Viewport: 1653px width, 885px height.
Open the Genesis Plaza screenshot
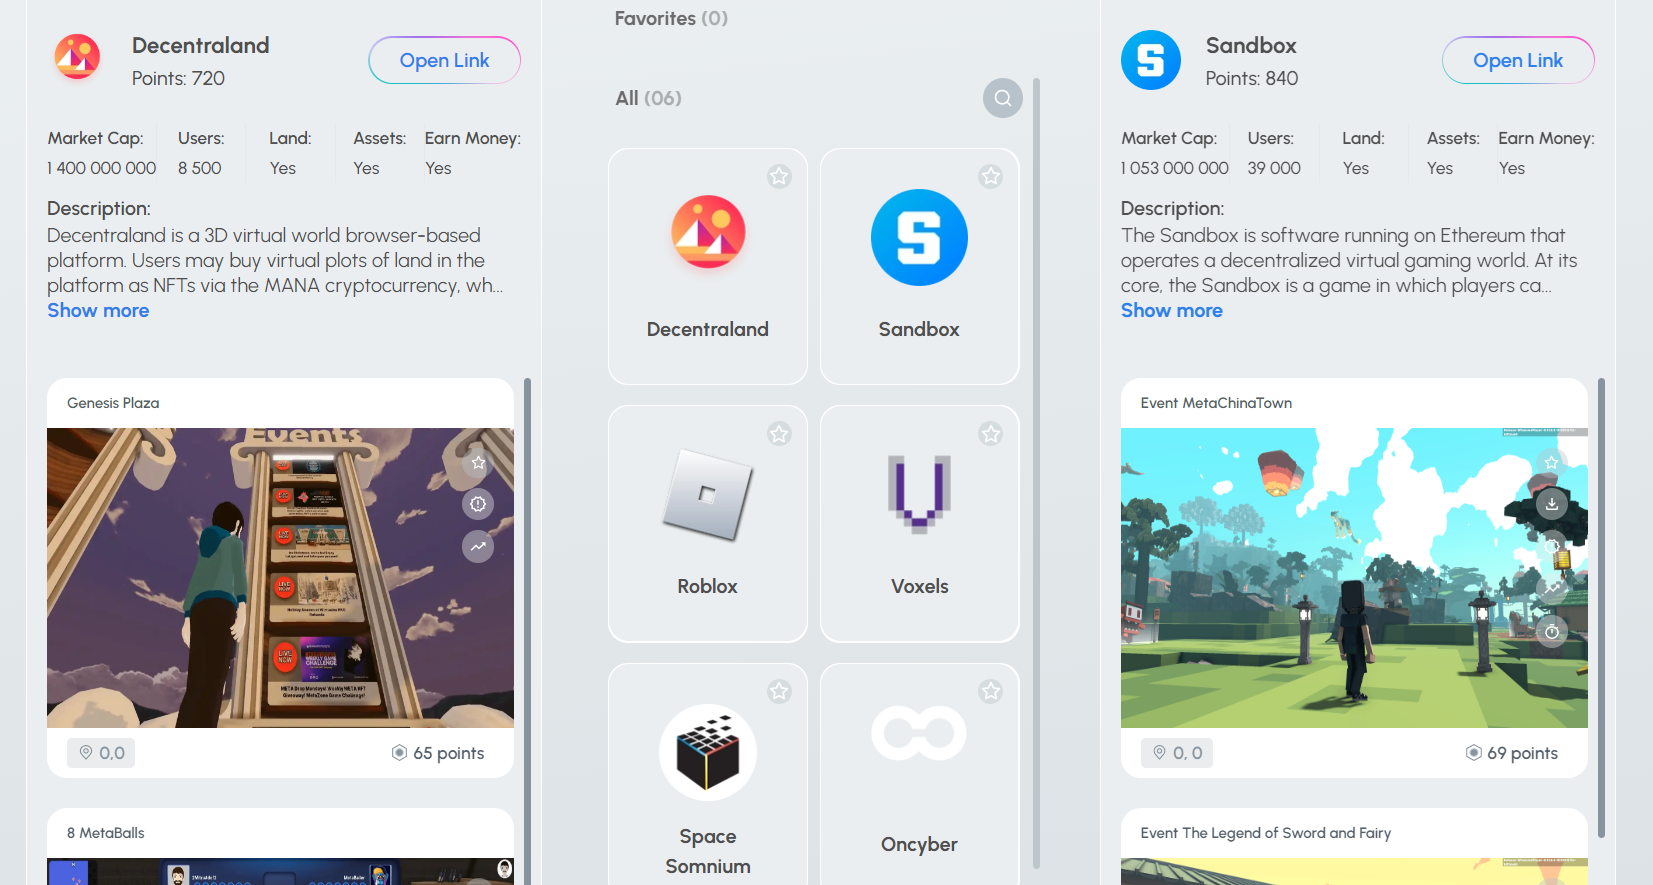[x=280, y=578]
